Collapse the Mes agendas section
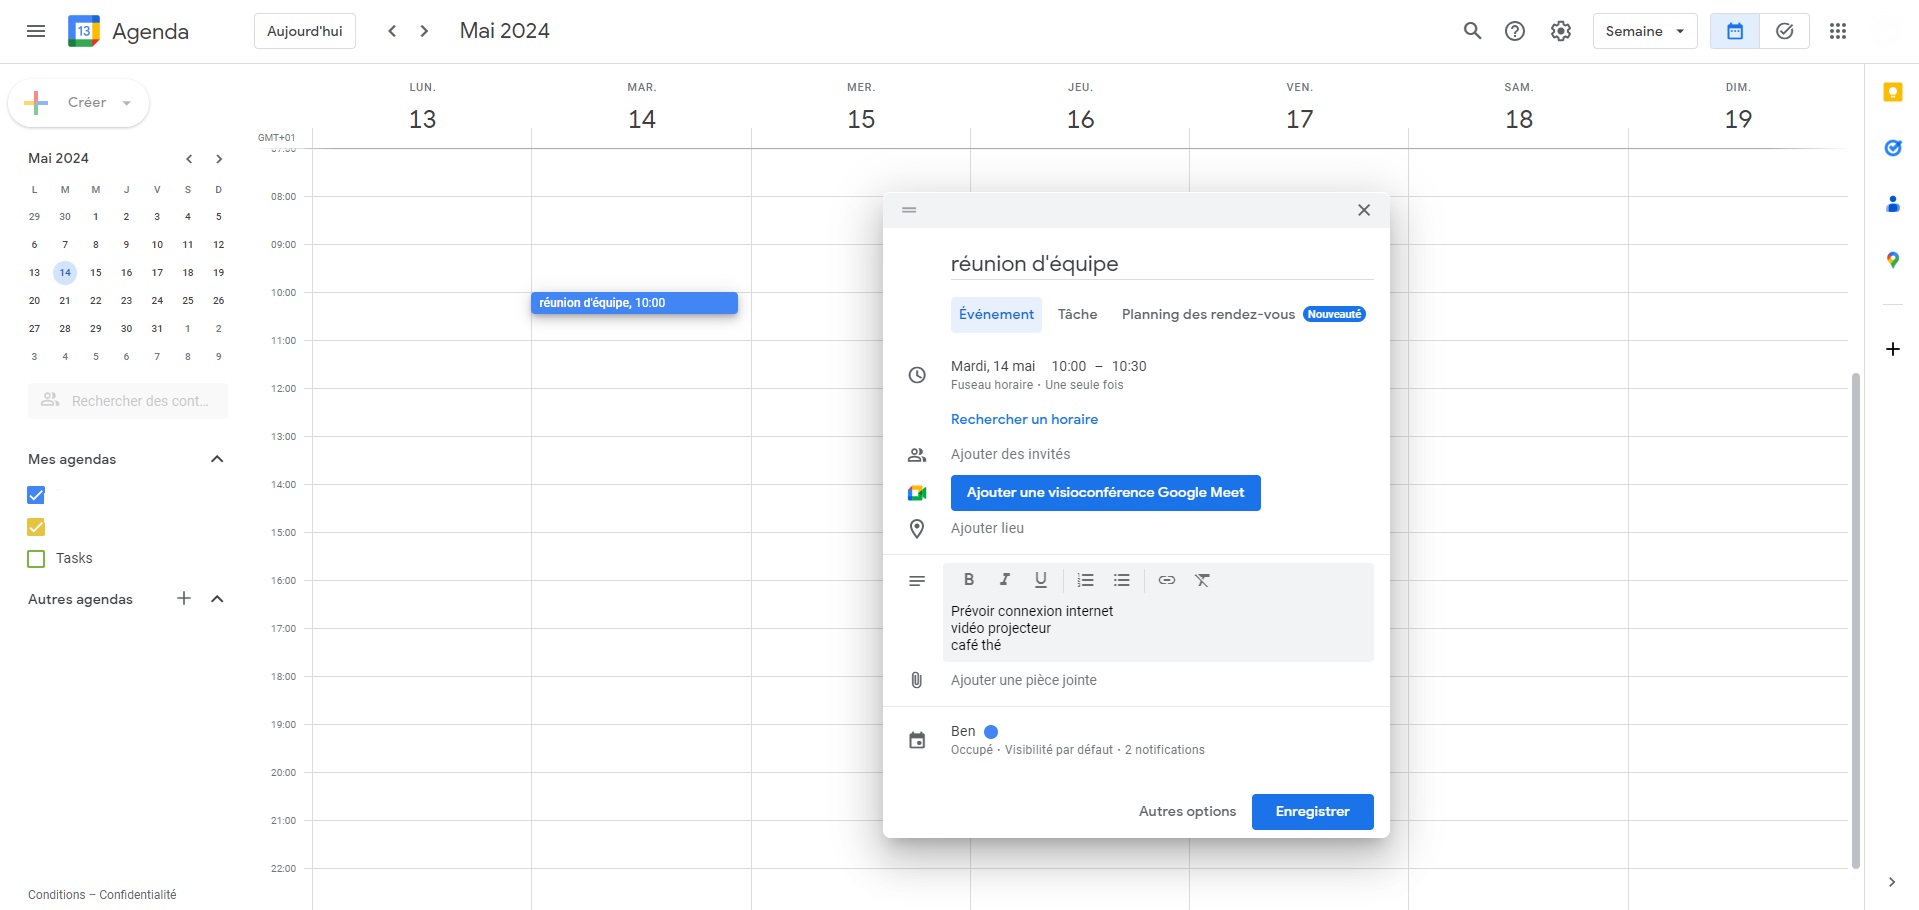The image size is (1919, 910). [x=217, y=459]
